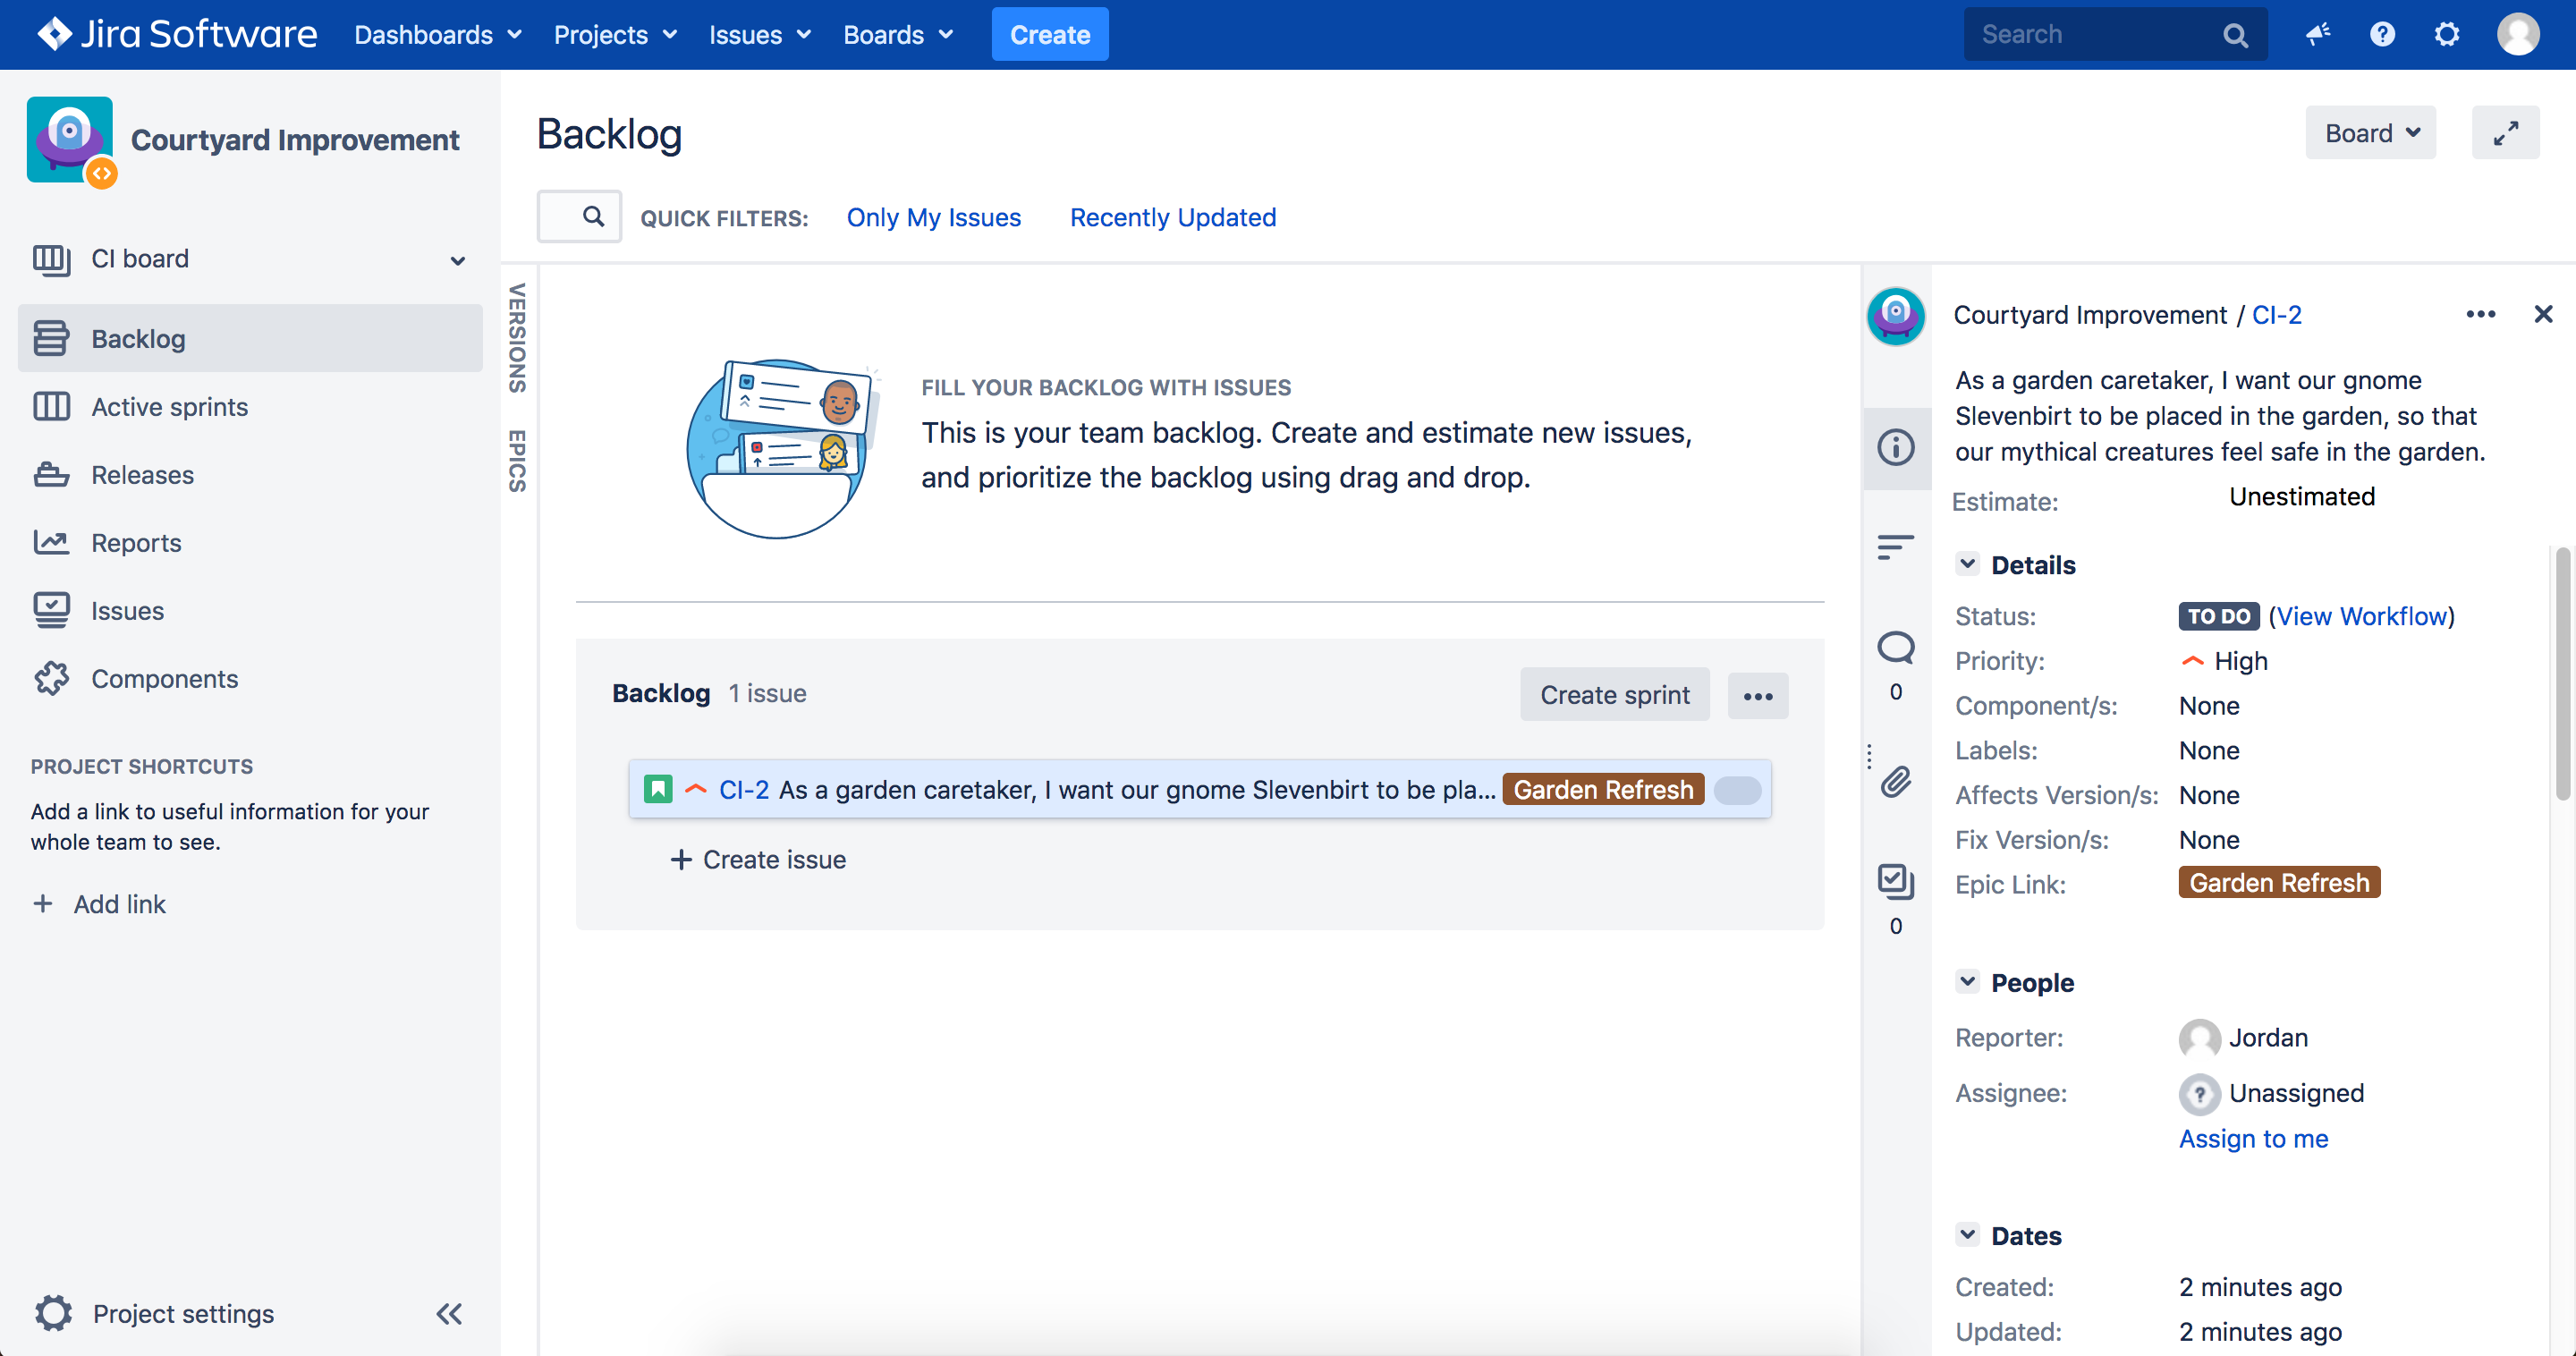This screenshot has width=2576, height=1356.
Task: Click the Jira Software logo
Action: tap(177, 34)
